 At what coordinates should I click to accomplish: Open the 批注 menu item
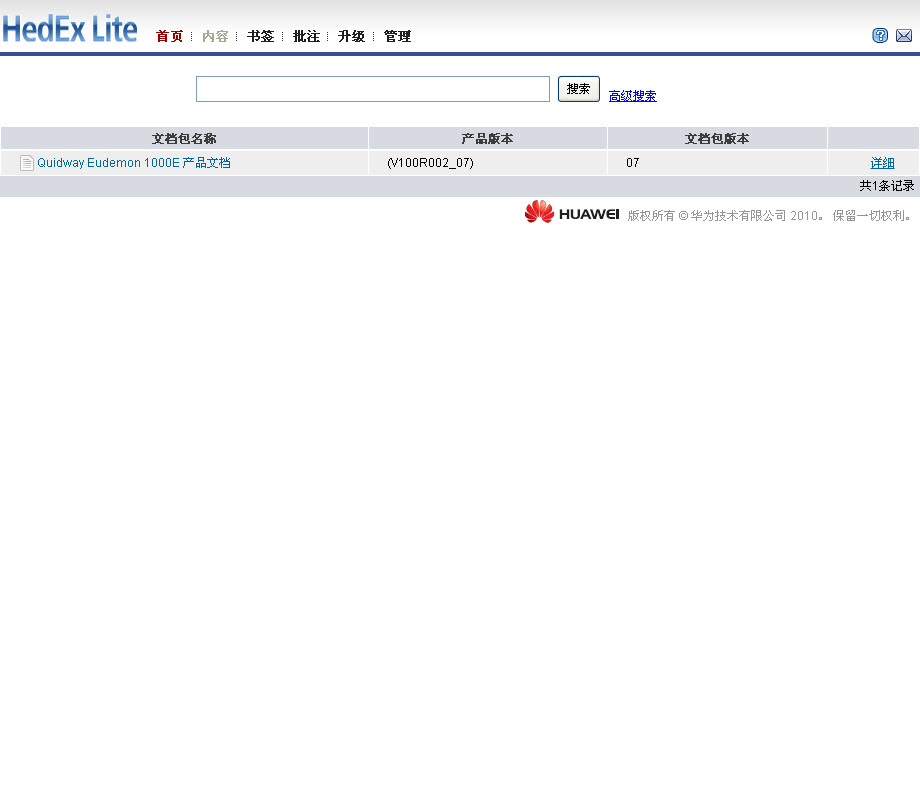(x=306, y=36)
